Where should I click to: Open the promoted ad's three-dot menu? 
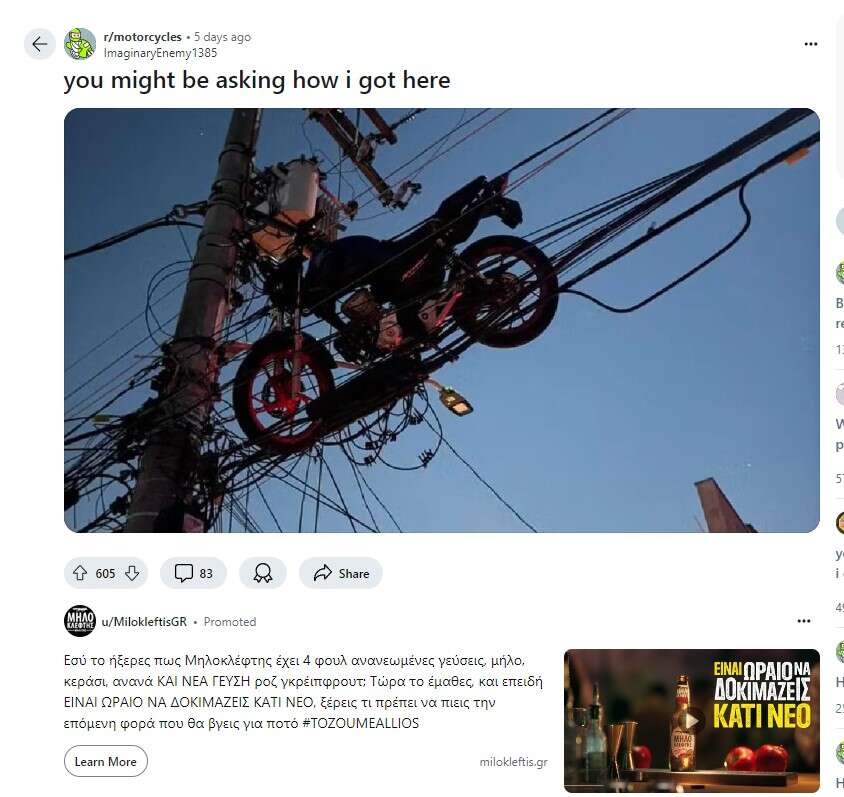click(x=804, y=621)
